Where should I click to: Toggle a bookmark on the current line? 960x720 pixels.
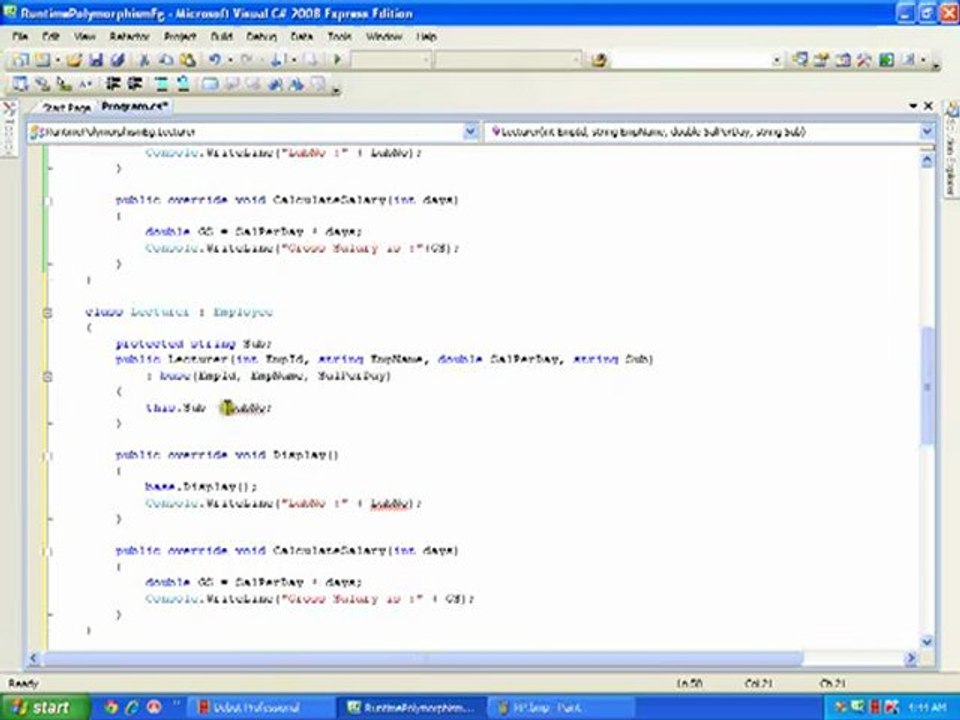(209, 84)
